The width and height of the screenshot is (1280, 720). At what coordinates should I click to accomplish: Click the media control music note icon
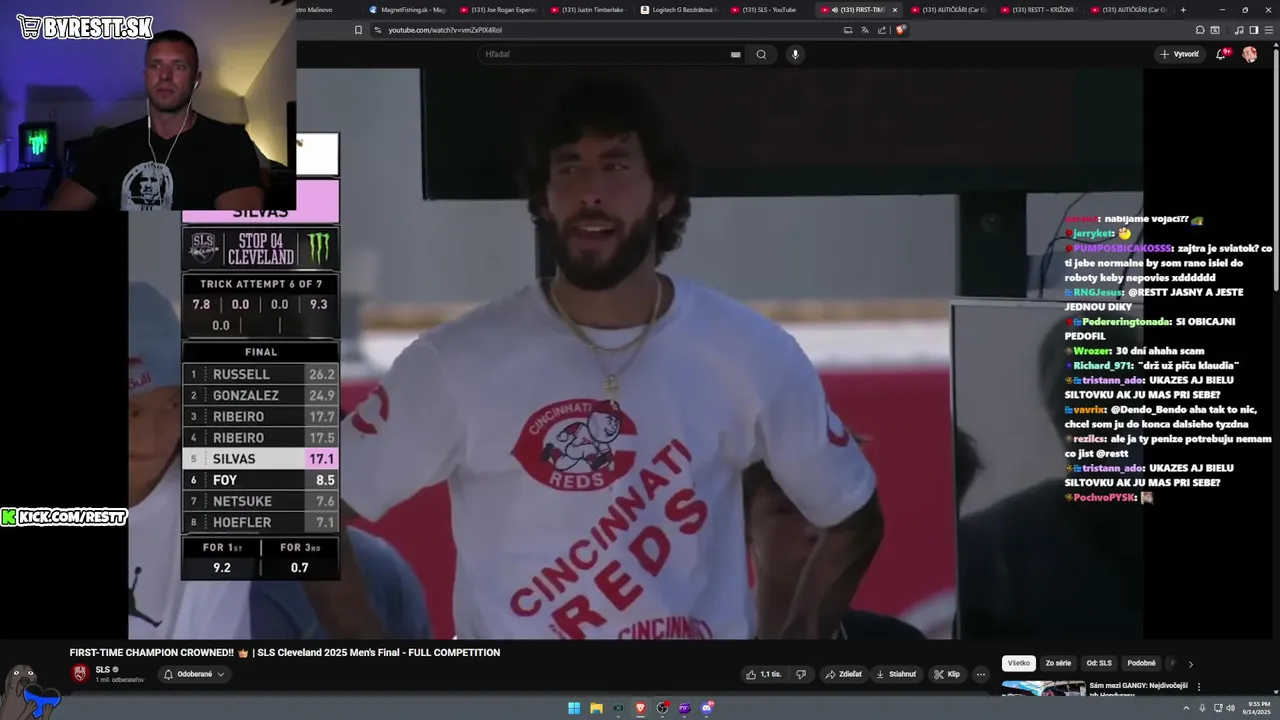tap(1240, 30)
